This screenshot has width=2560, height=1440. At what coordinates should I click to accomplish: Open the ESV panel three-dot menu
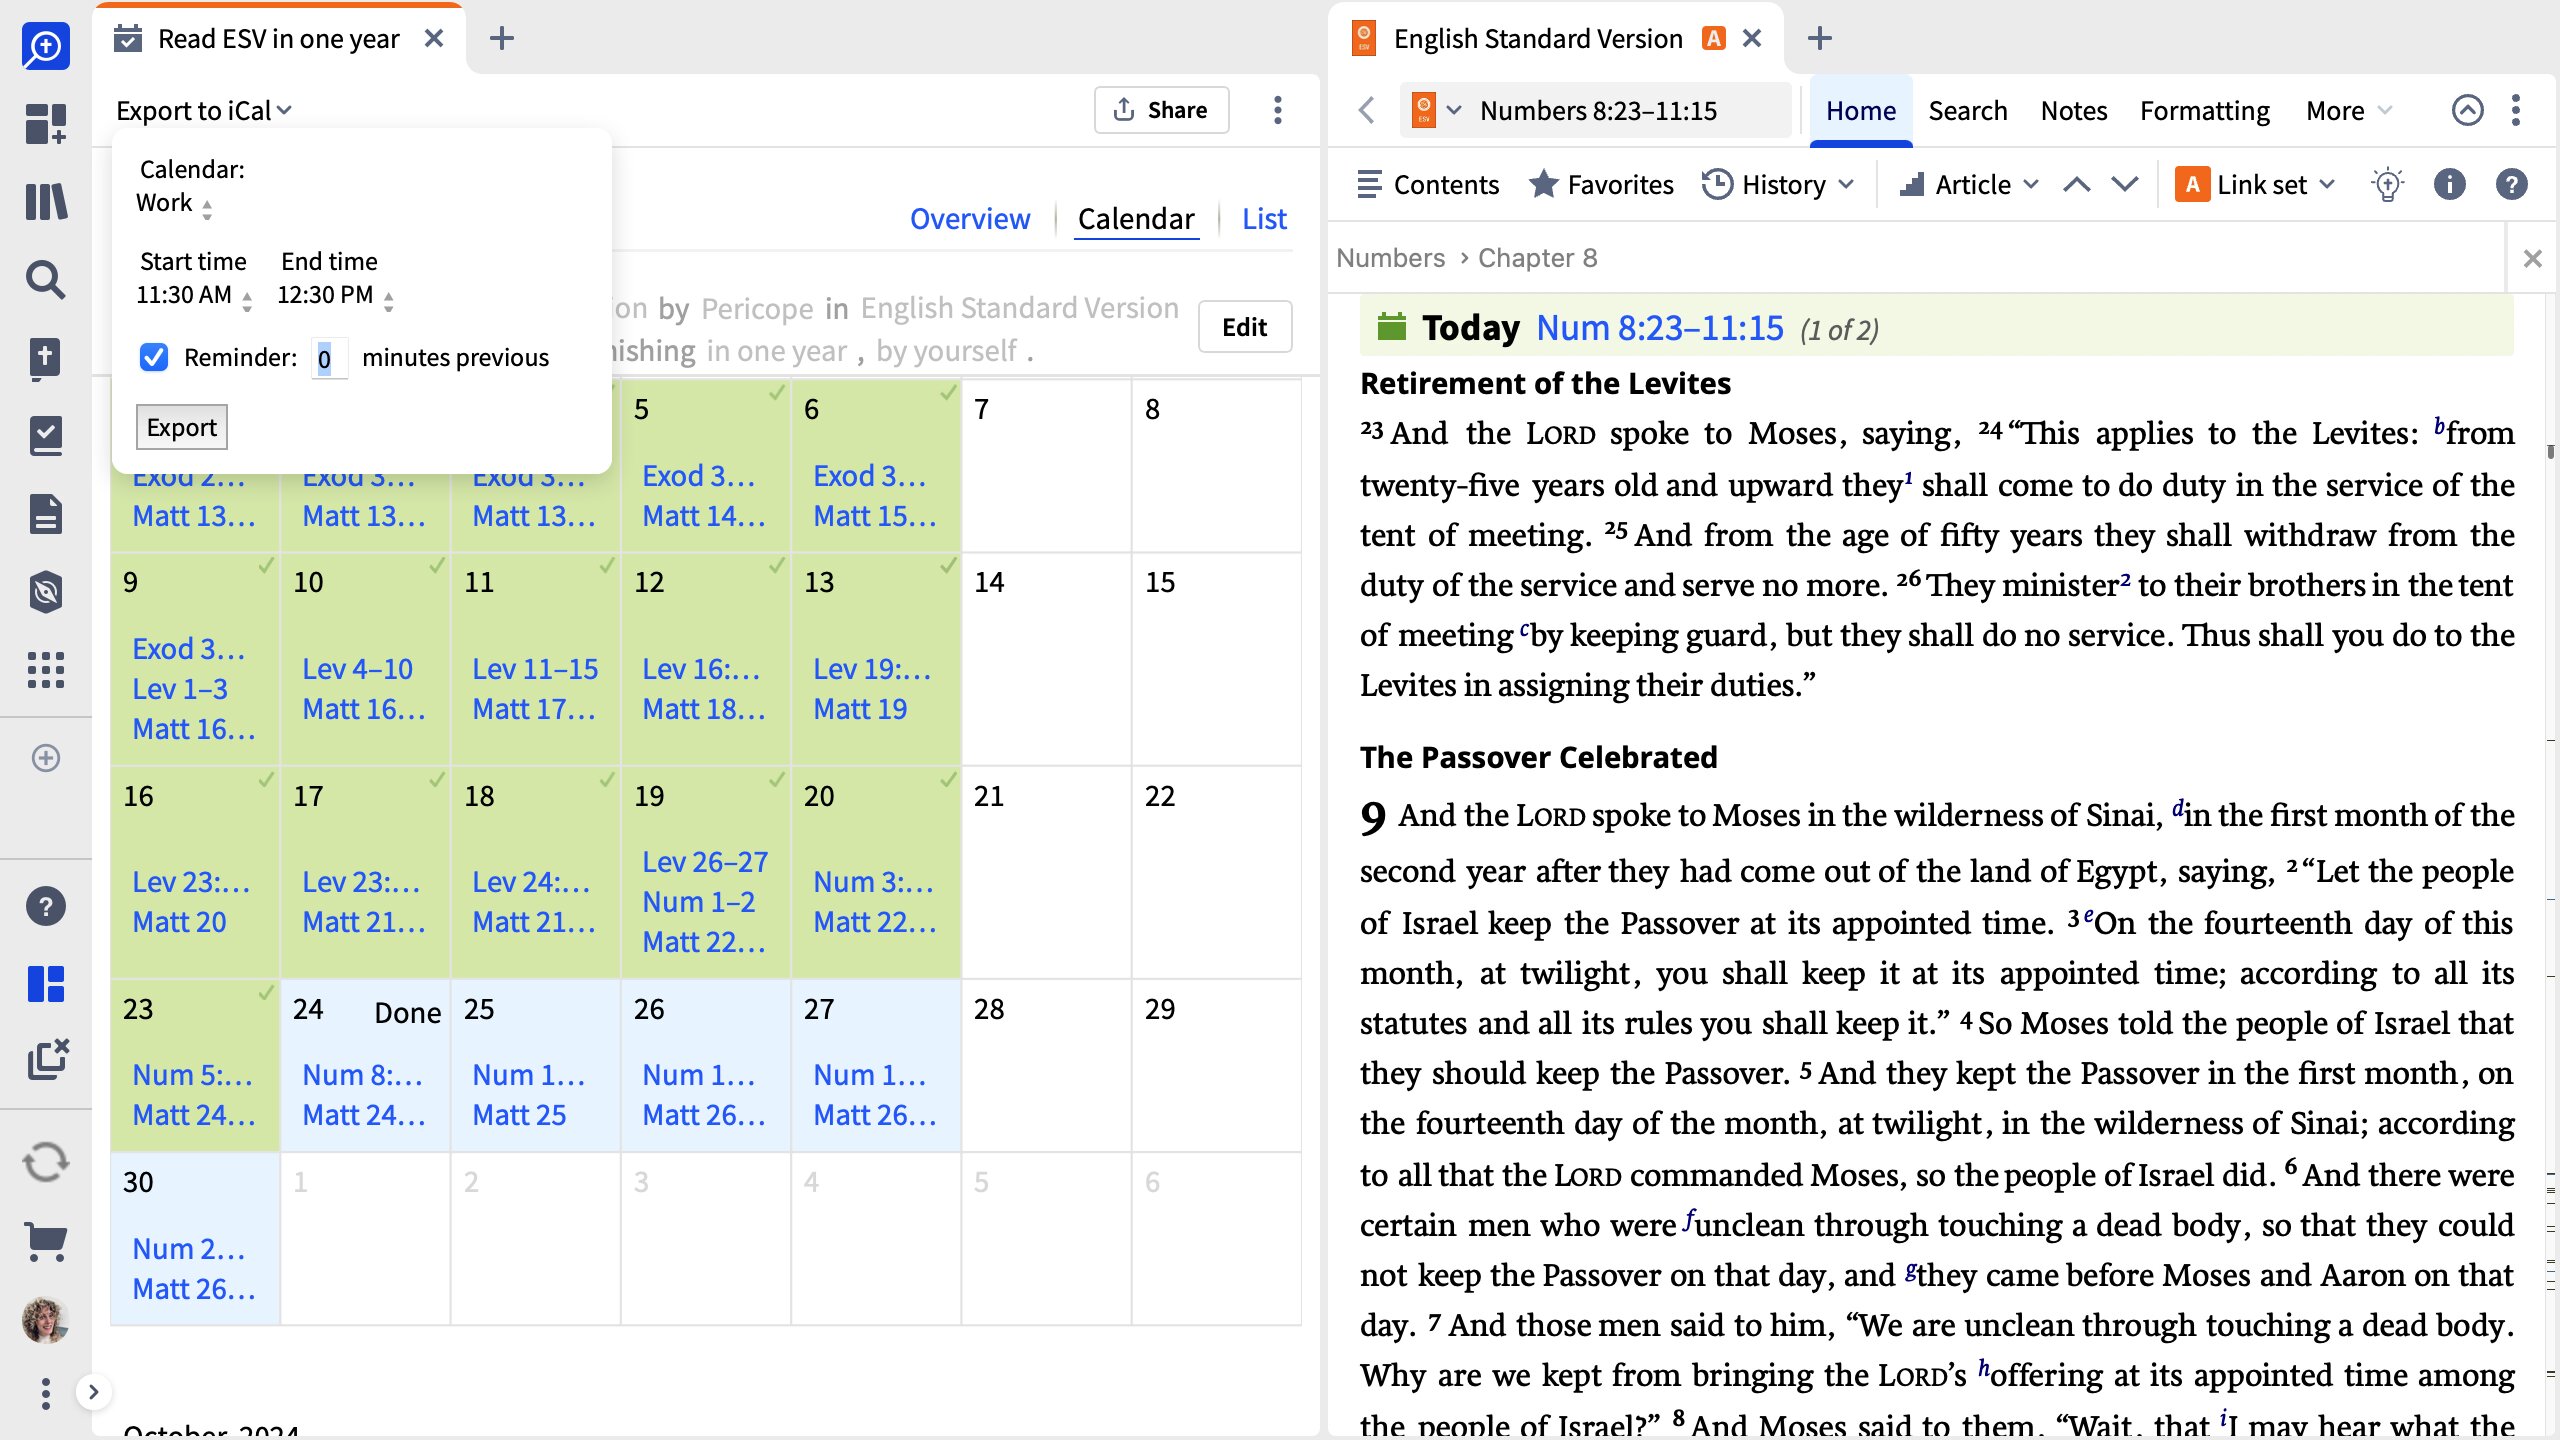pyautogui.click(x=2516, y=110)
